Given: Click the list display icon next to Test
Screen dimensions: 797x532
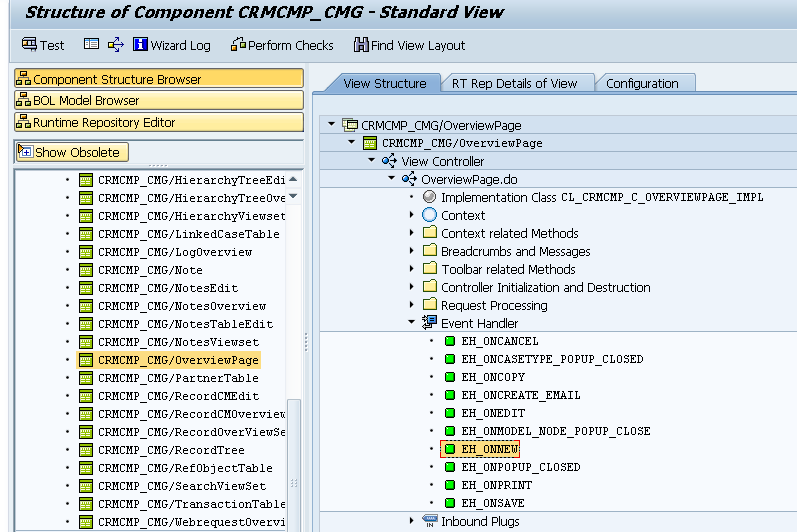Looking at the screenshot, I should 91,45.
